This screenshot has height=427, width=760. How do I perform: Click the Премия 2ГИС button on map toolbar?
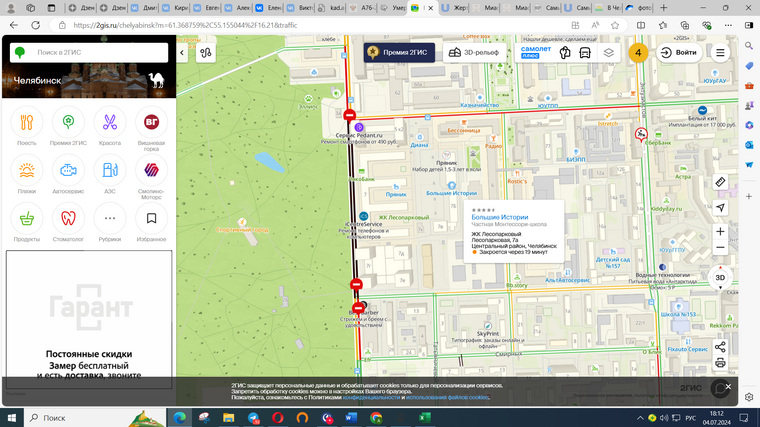399,52
